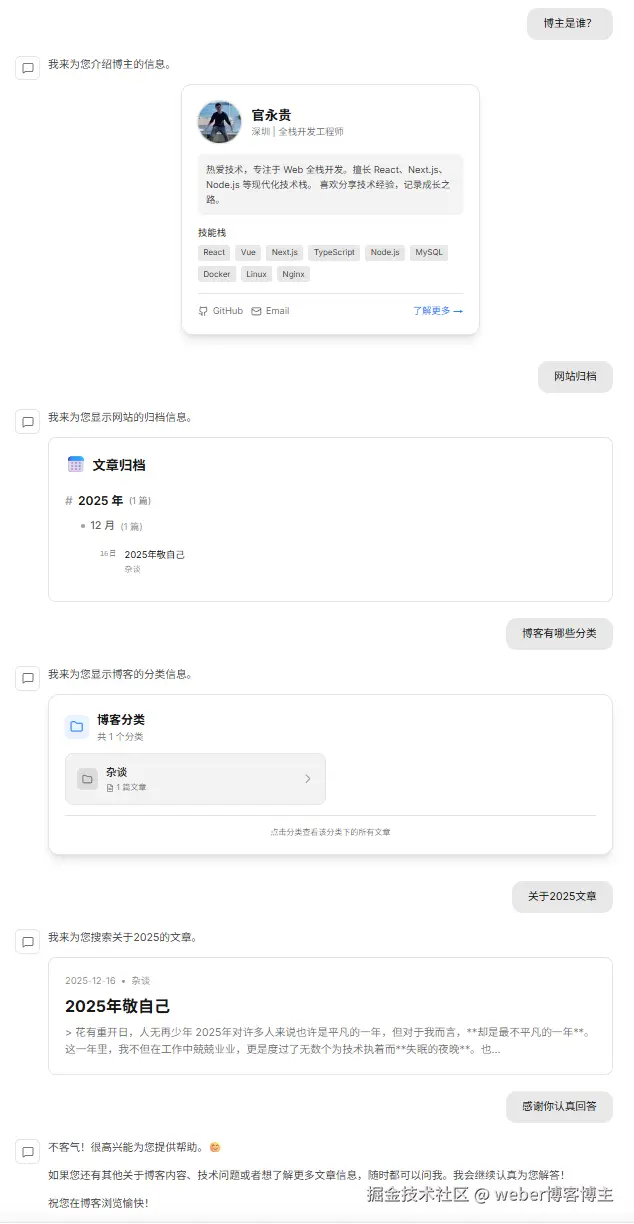Select the 网站归档 suggestion chip
The width and height of the screenshot is (634, 1224).
click(575, 377)
